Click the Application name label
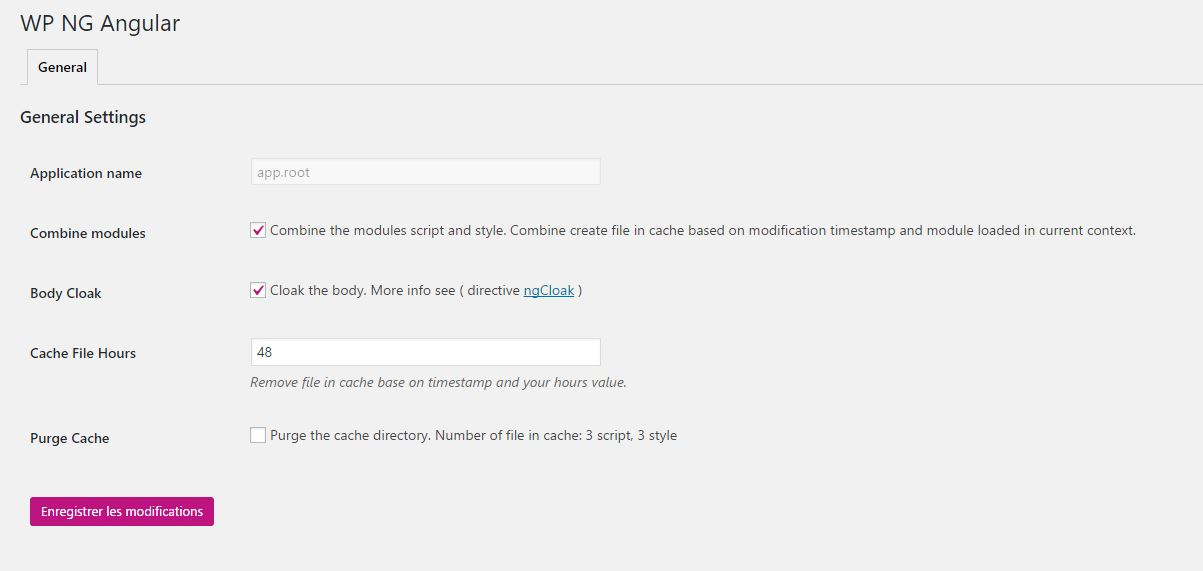The width and height of the screenshot is (1203, 571). pyautogui.click(x=86, y=173)
